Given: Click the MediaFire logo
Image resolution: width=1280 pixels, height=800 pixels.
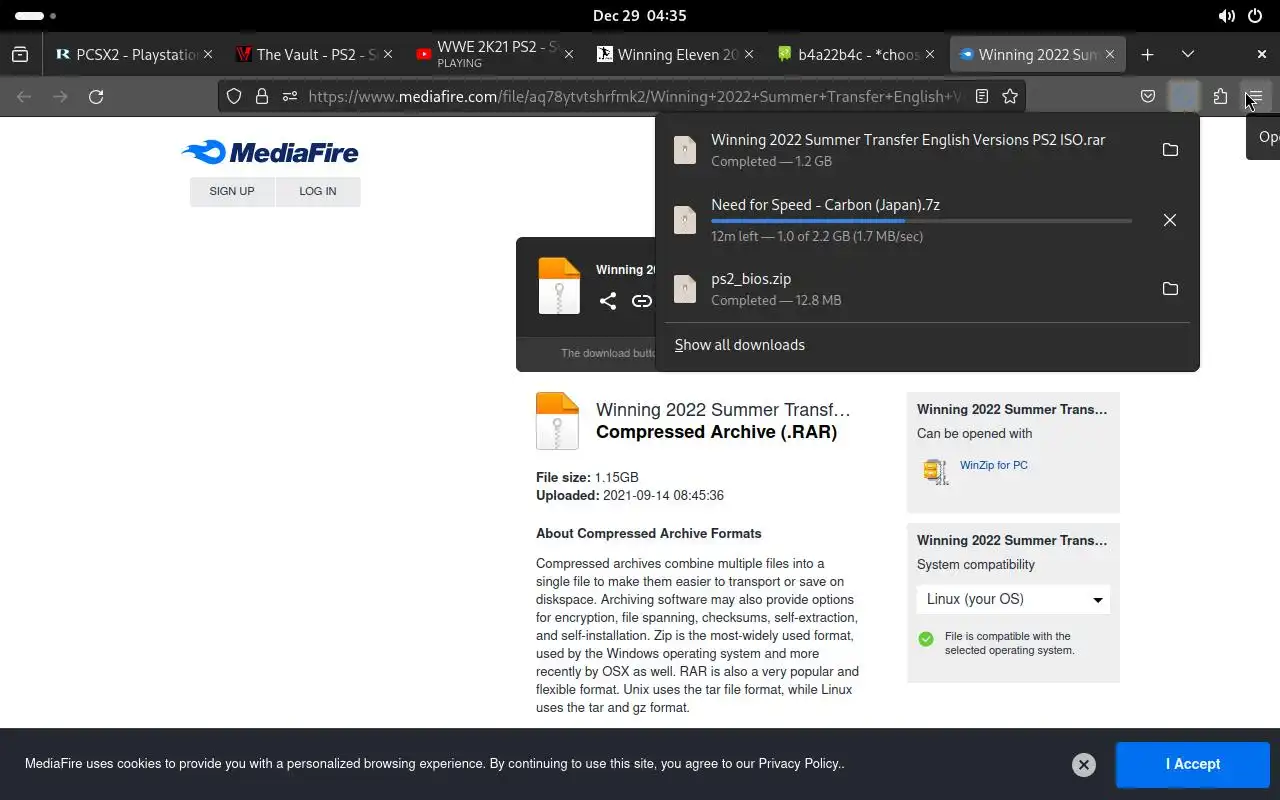Looking at the screenshot, I should (x=270, y=152).
